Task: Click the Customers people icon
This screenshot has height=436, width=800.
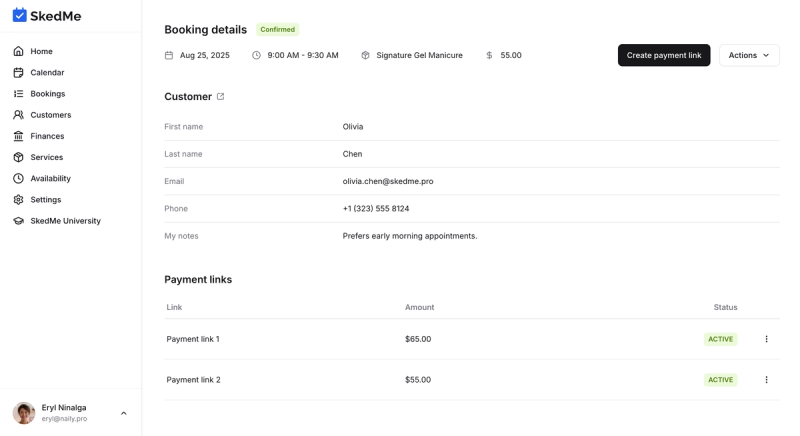Action: pos(18,115)
